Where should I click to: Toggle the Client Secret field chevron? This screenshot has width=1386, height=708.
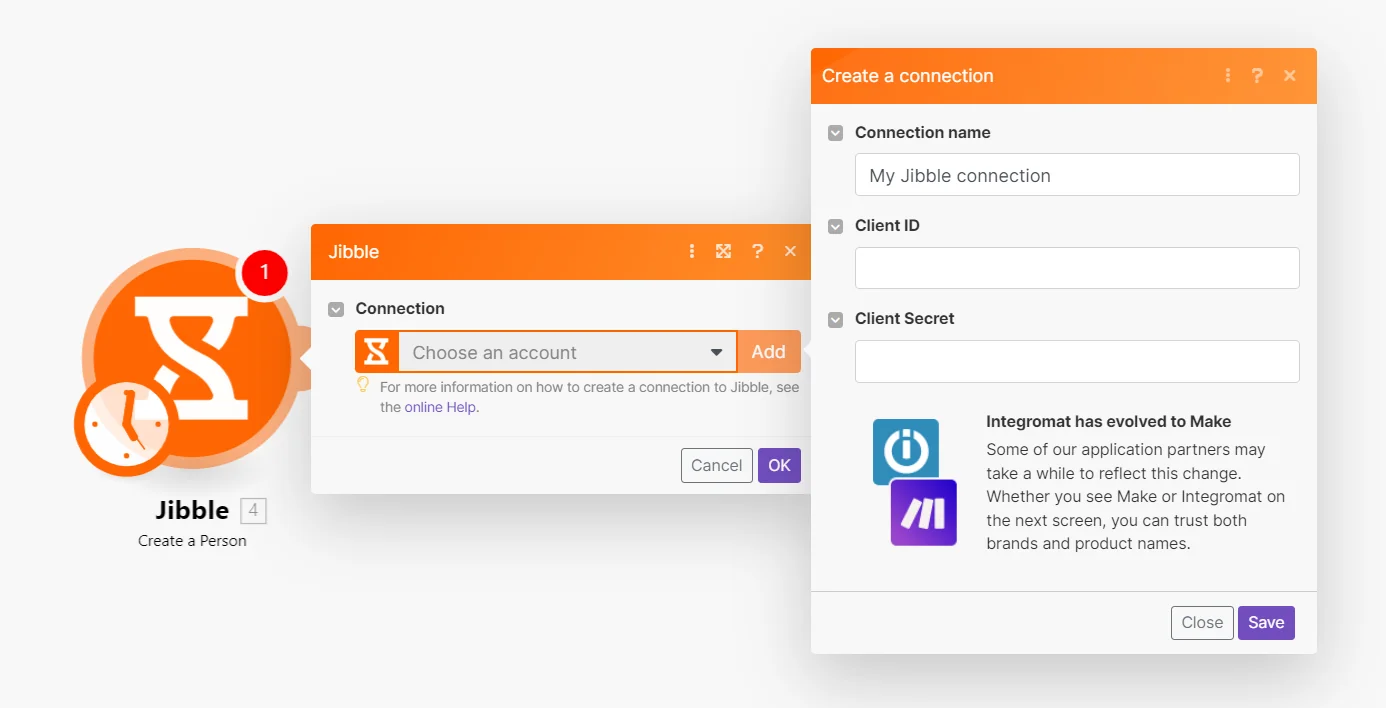[x=835, y=320]
